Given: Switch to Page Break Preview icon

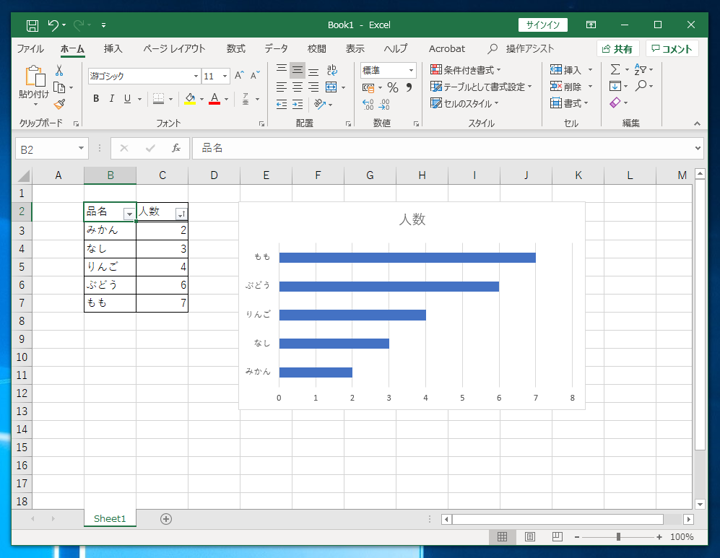Looking at the screenshot, I should pyautogui.click(x=557, y=537).
